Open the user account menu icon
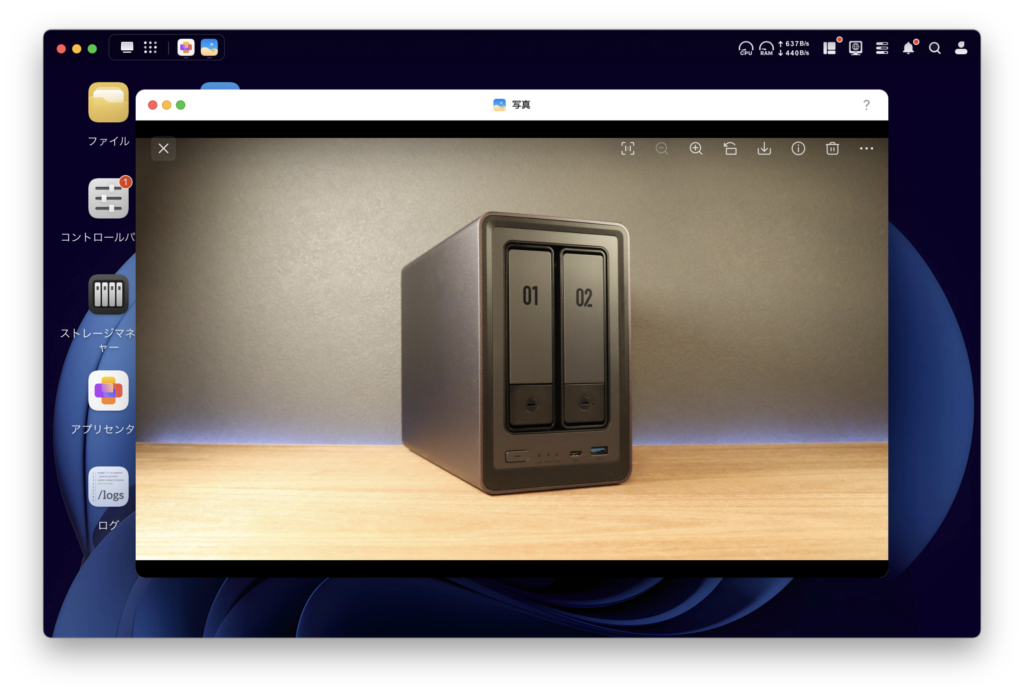Image resolution: width=1024 pixels, height=695 pixels. (961, 48)
